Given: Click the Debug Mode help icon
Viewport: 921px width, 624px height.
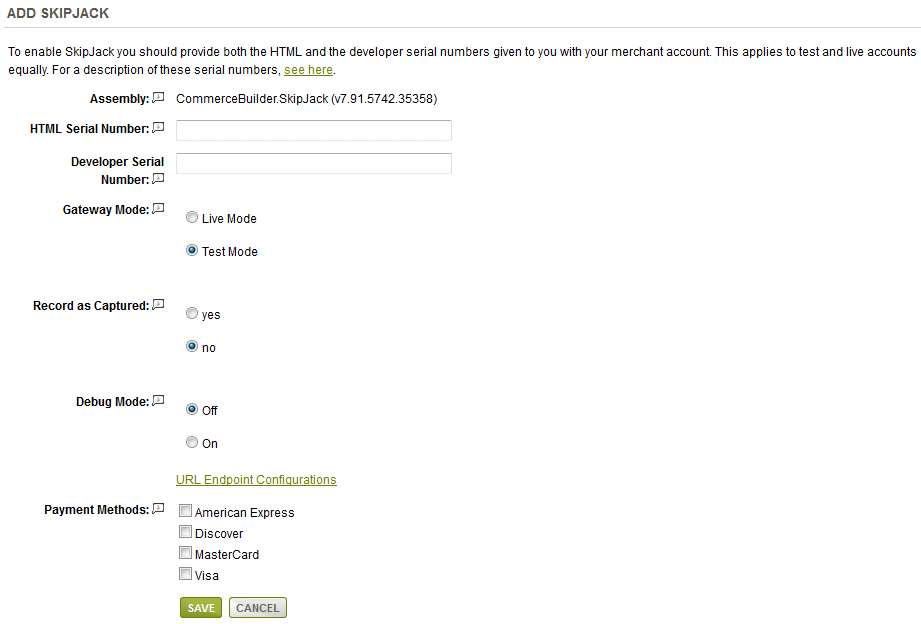Looking at the screenshot, I should (x=158, y=401).
